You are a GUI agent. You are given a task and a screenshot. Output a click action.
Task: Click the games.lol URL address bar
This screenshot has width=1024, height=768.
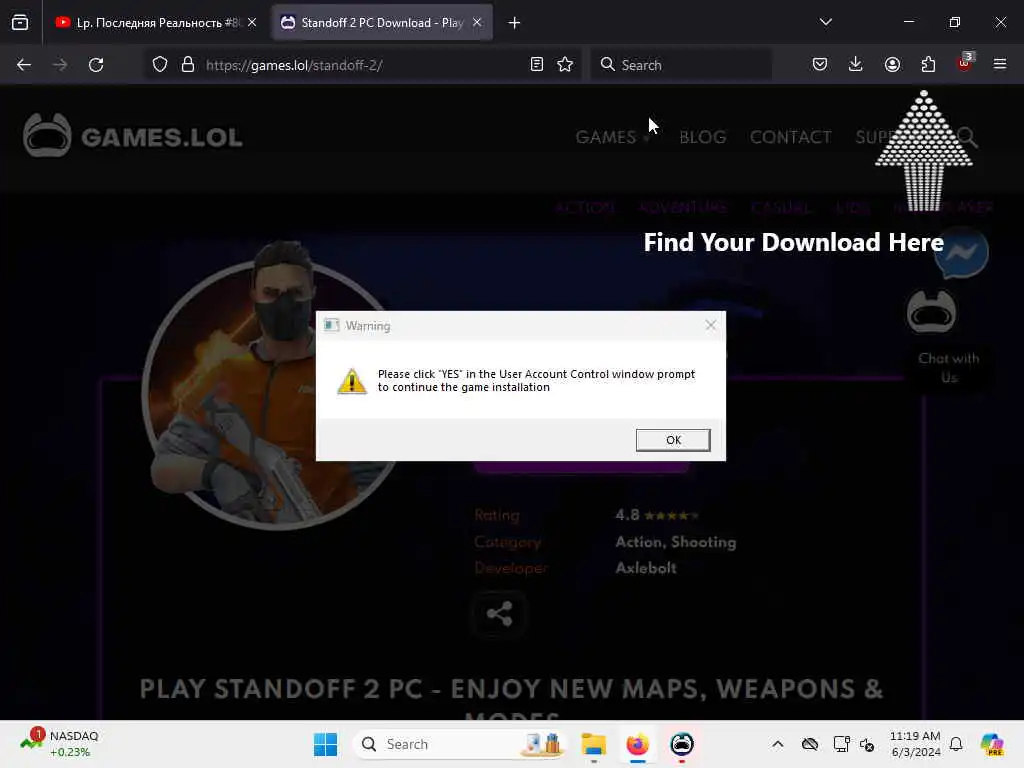362,65
